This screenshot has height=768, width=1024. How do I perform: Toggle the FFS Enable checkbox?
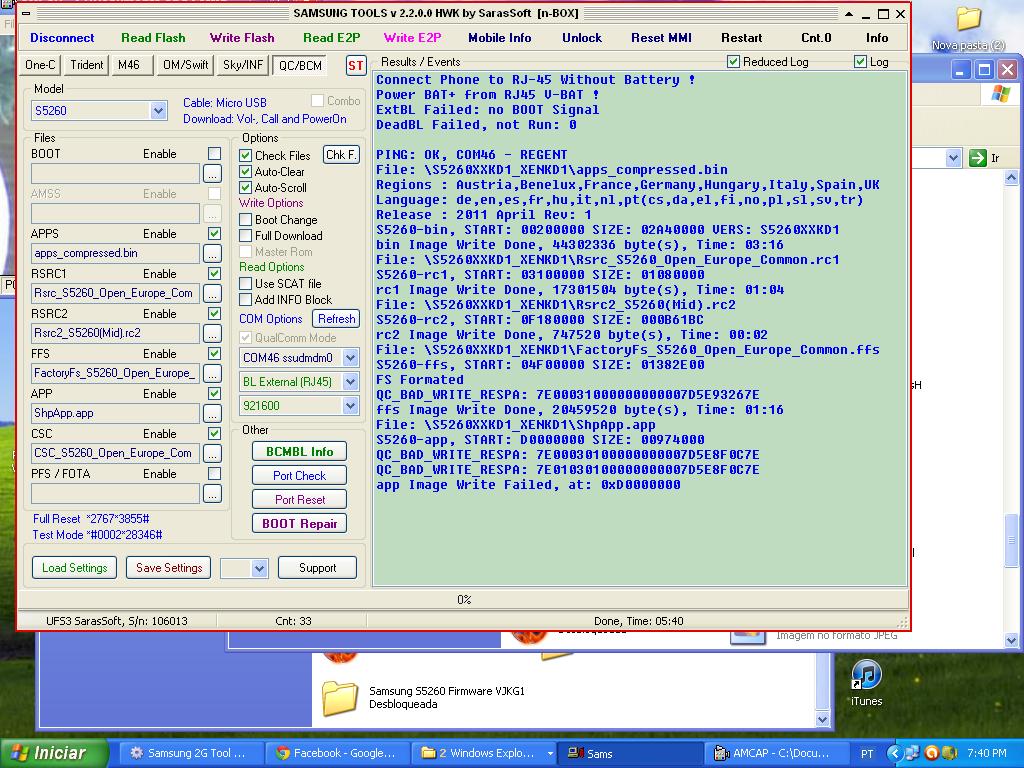point(214,353)
